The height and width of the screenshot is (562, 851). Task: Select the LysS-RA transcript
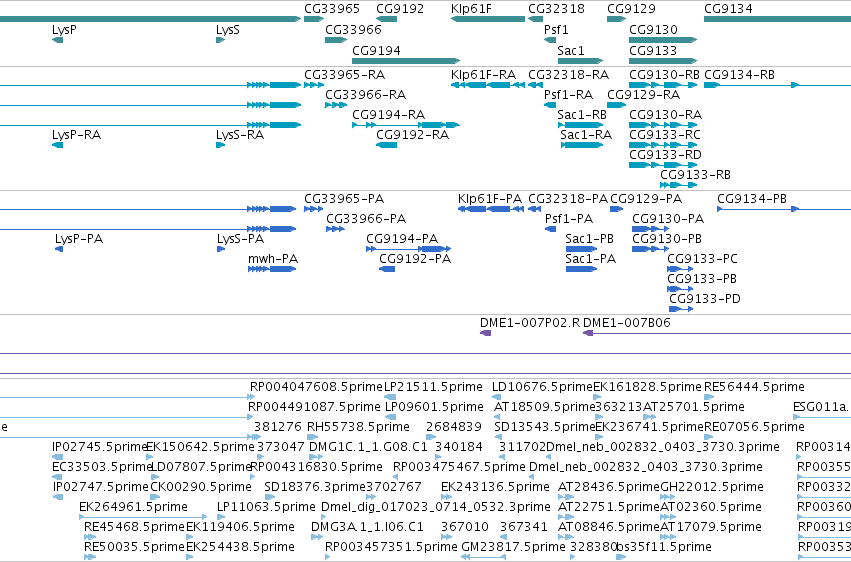point(220,145)
